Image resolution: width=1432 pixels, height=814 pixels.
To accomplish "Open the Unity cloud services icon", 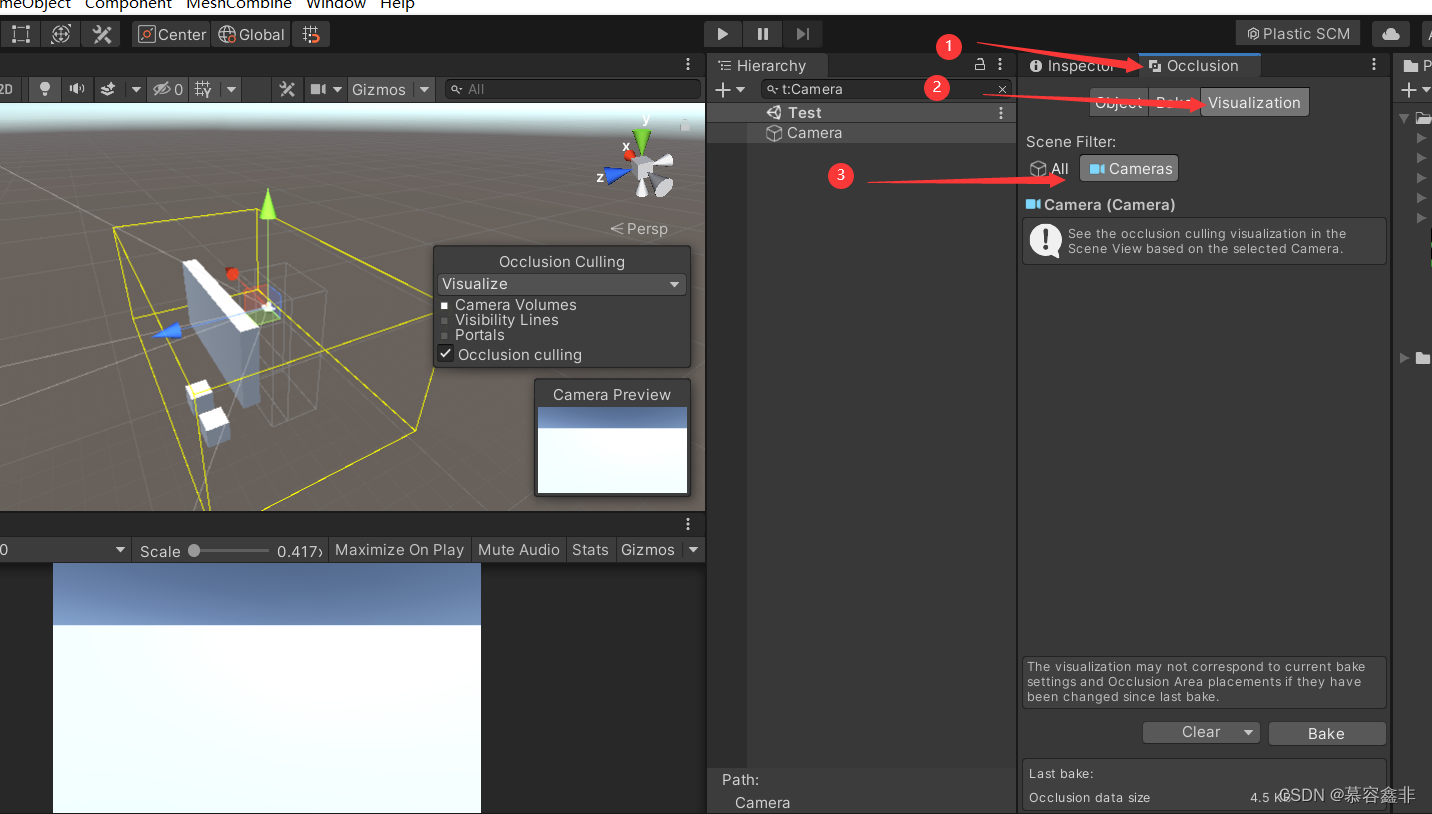I will [1390, 33].
